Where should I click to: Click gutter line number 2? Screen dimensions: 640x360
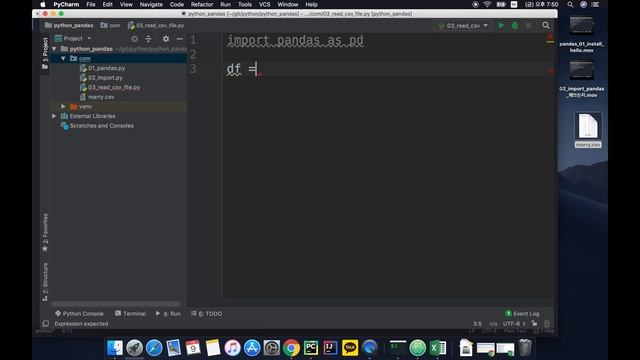pos(193,54)
